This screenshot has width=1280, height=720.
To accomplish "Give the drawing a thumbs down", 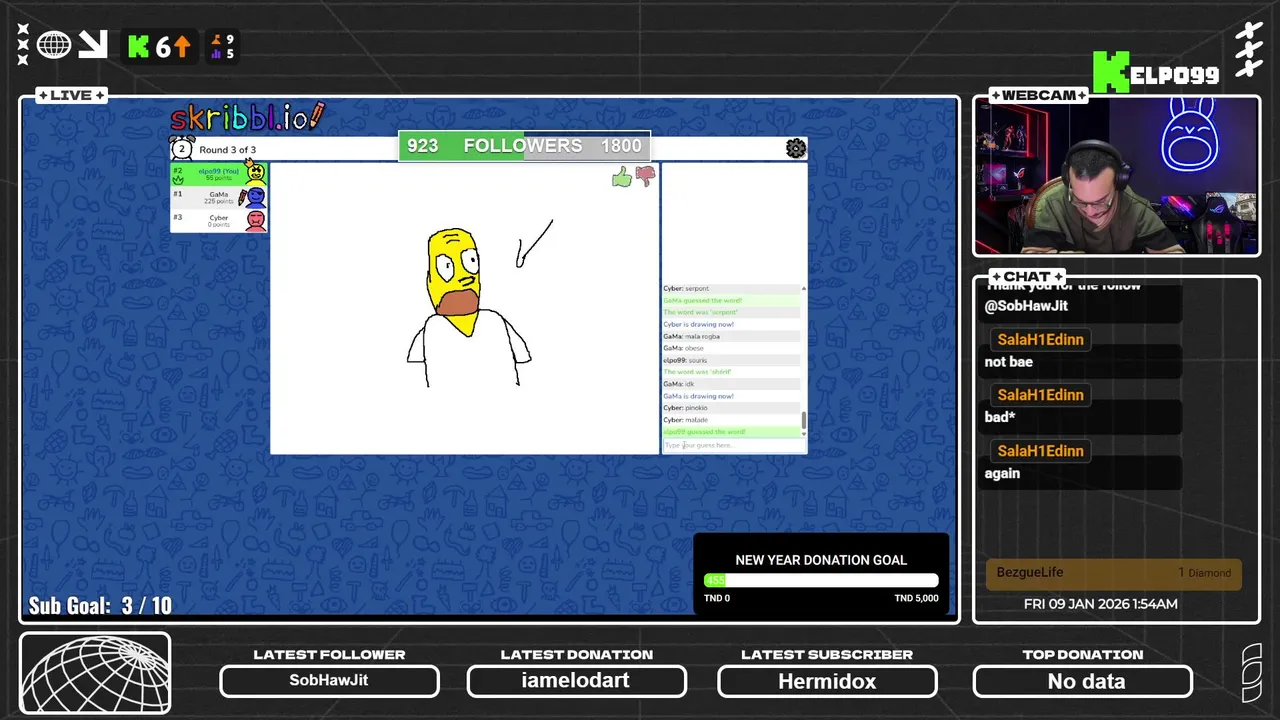I will click(x=645, y=177).
